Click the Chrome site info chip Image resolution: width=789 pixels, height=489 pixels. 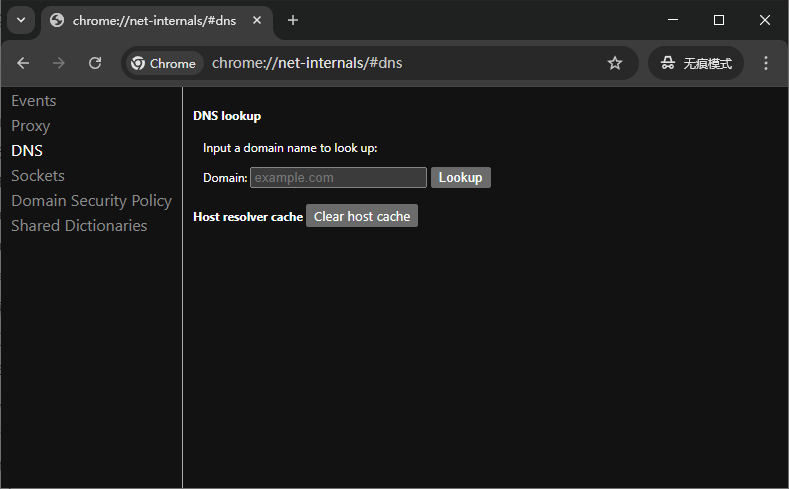click(x=164, y=63)
